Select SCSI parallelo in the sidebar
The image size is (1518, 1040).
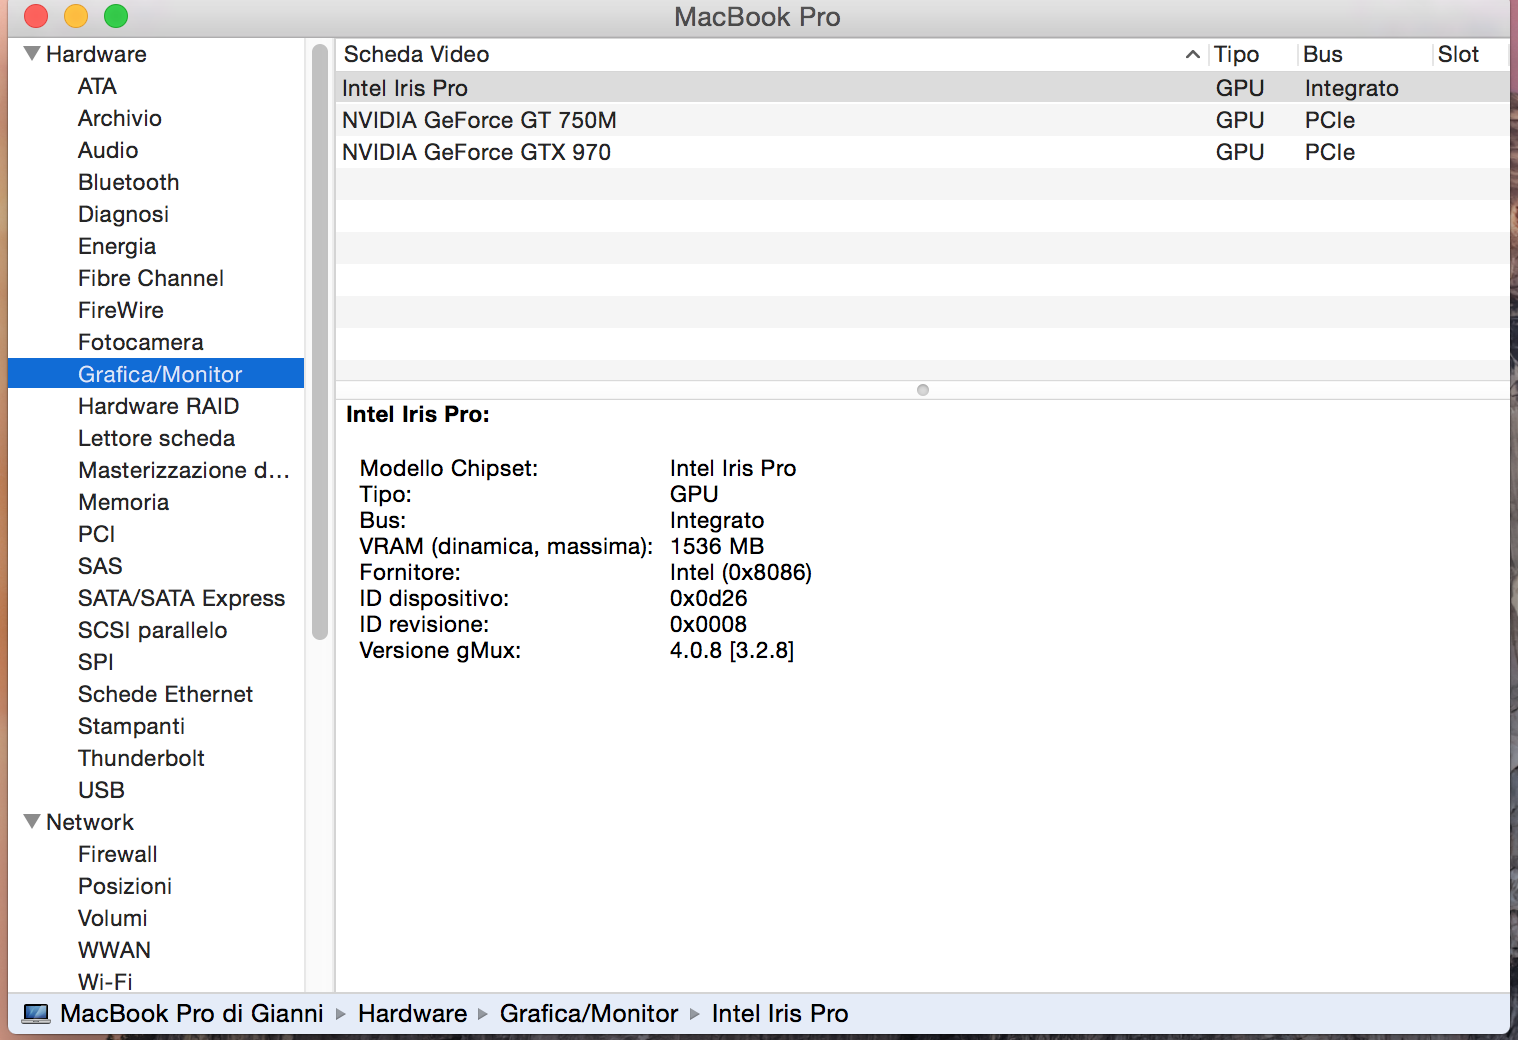(153, 630)
